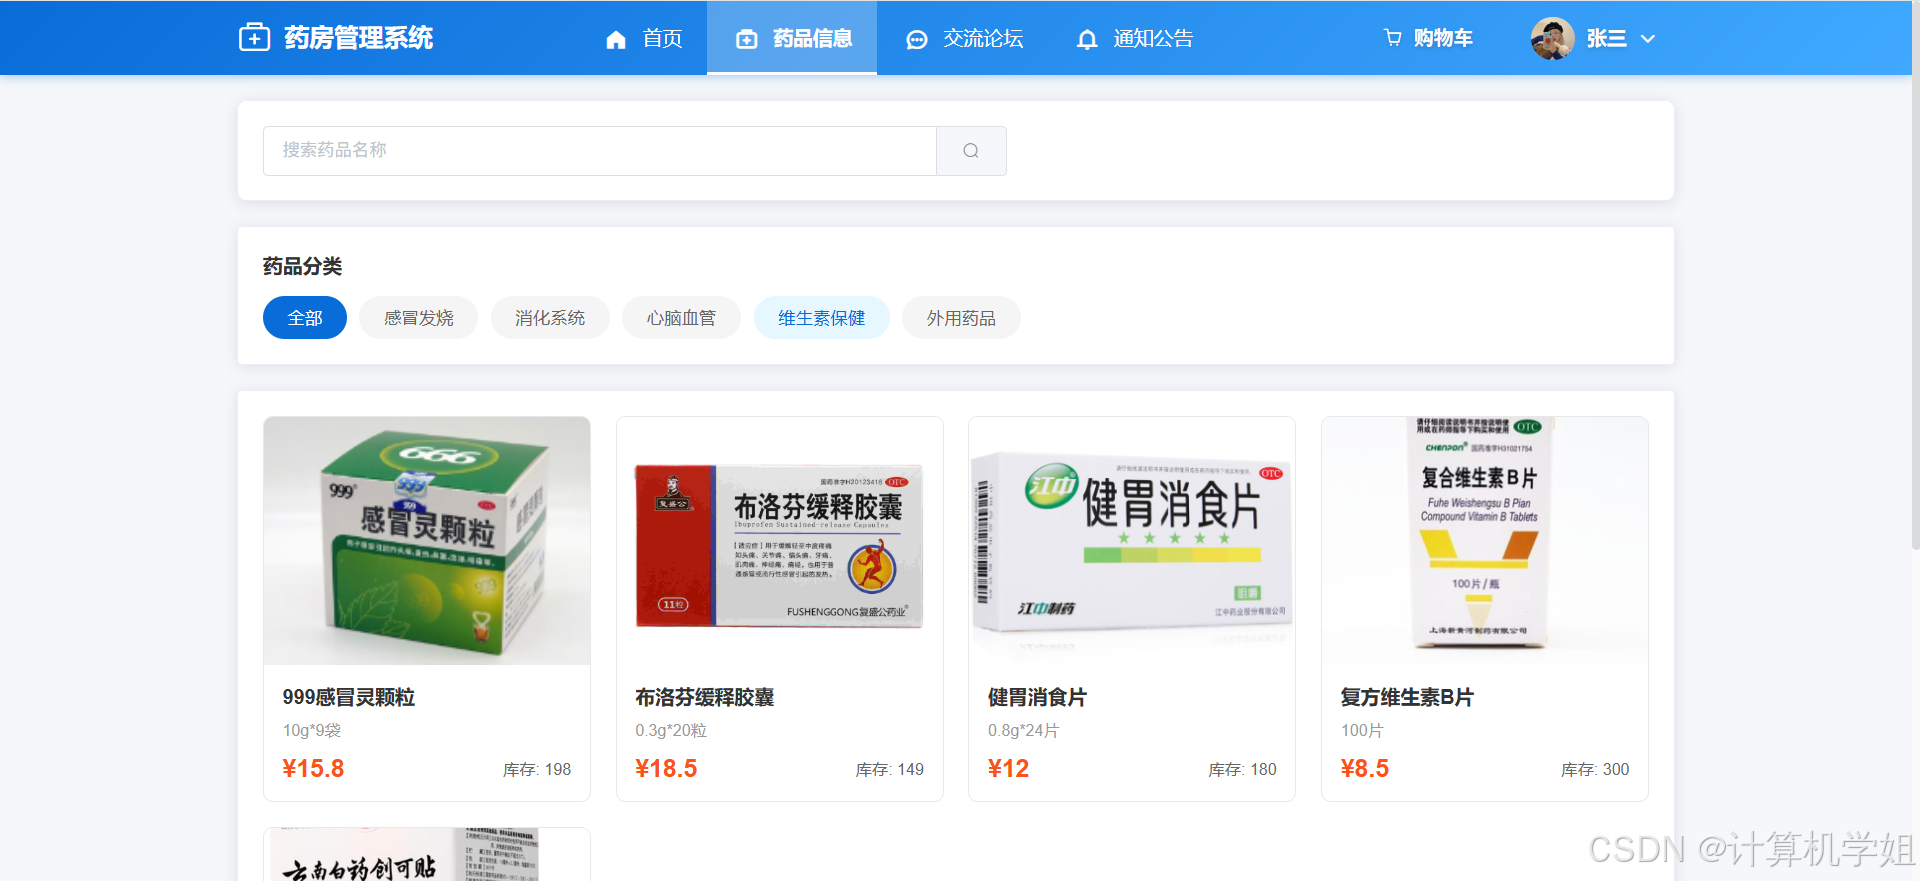
Task: Filter by 维生素保健 category
Action: (822, 318)
